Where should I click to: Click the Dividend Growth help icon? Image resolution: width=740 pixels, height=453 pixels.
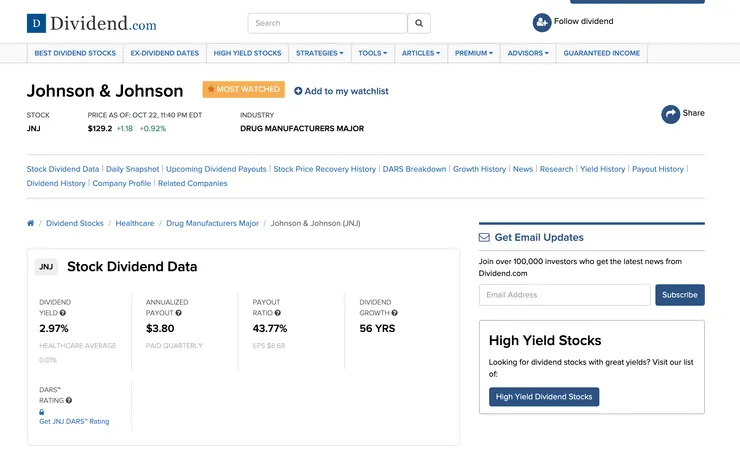tap(395, 313)
